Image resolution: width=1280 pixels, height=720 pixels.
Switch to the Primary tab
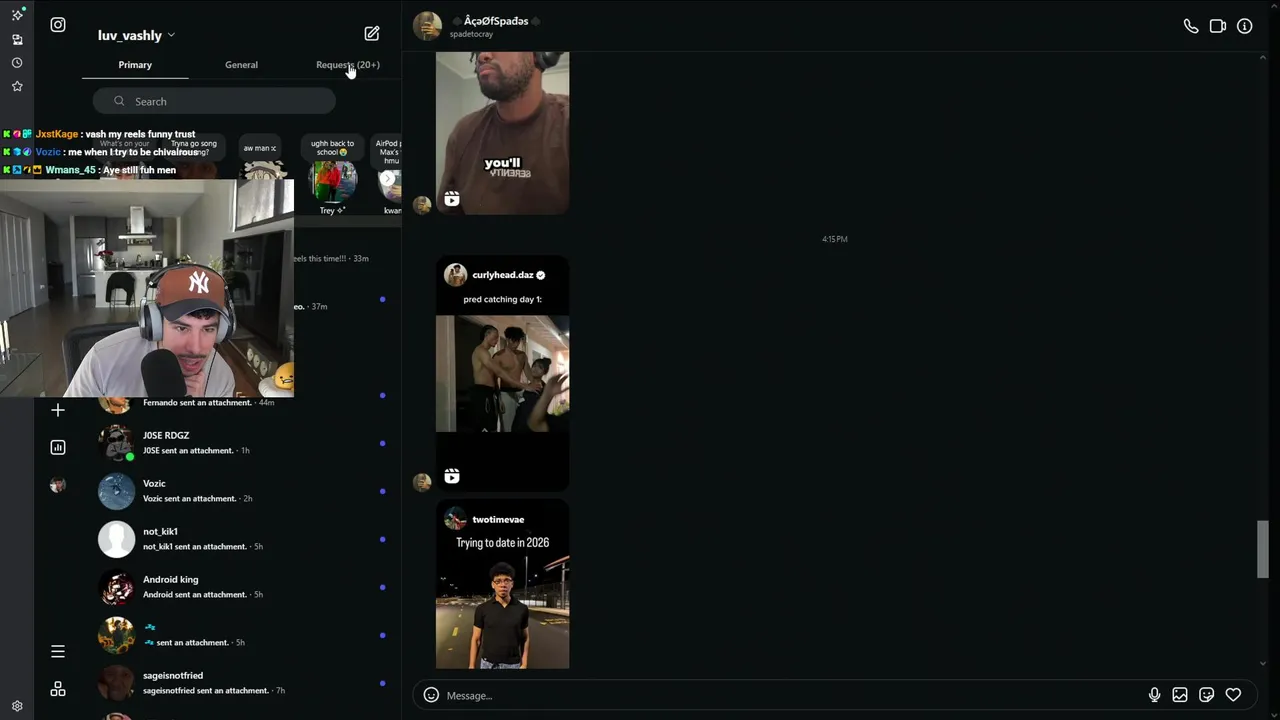click(135, 65)
